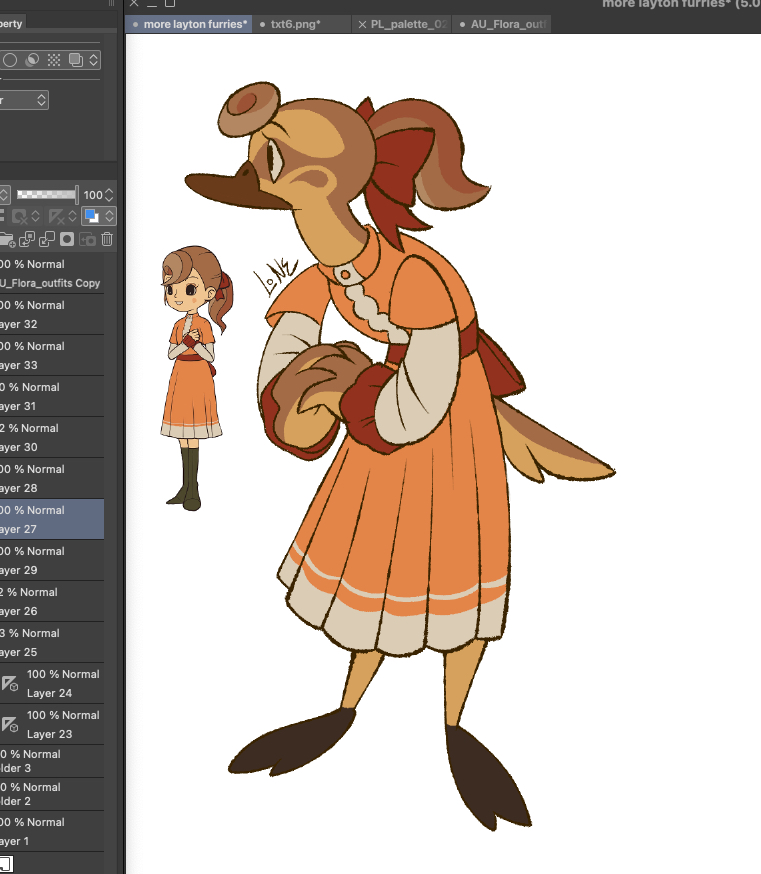Screen dimensions: 761x874
Task: Click the transfer to lower layer icon
Action: click(x=28, y=239)
